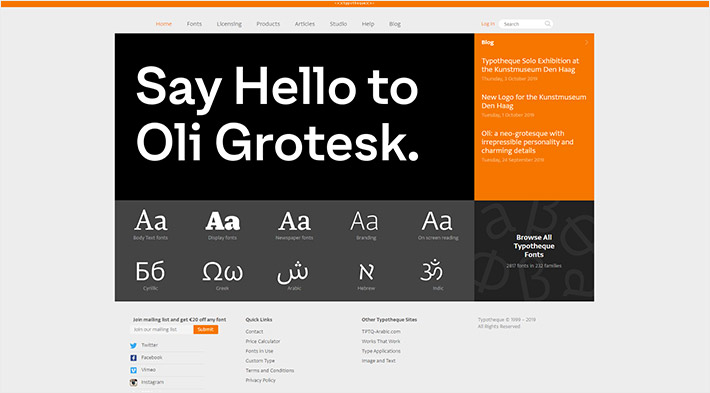Screen dimensions: 710x393
Task: Visit TPTQ-Arabic.com site link
Action: click(381, 331)
